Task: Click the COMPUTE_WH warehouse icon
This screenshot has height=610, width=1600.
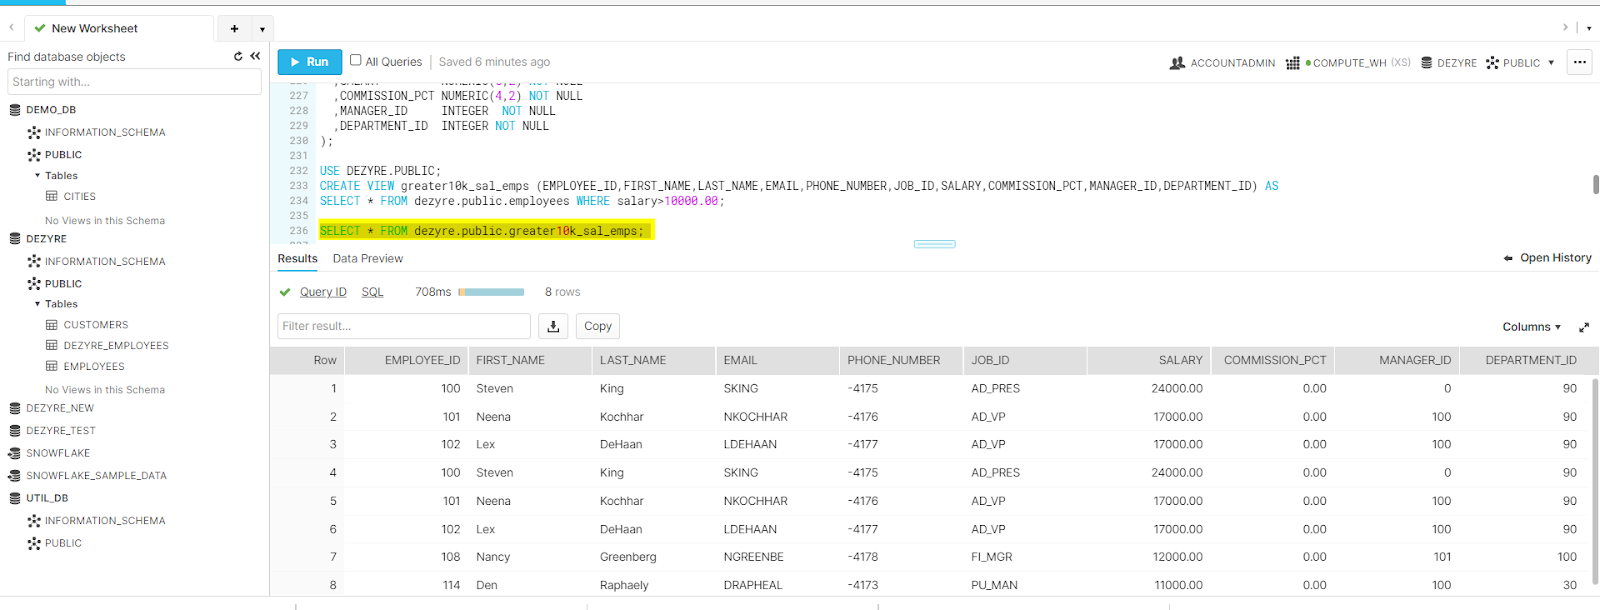Action: (1292, 63)
